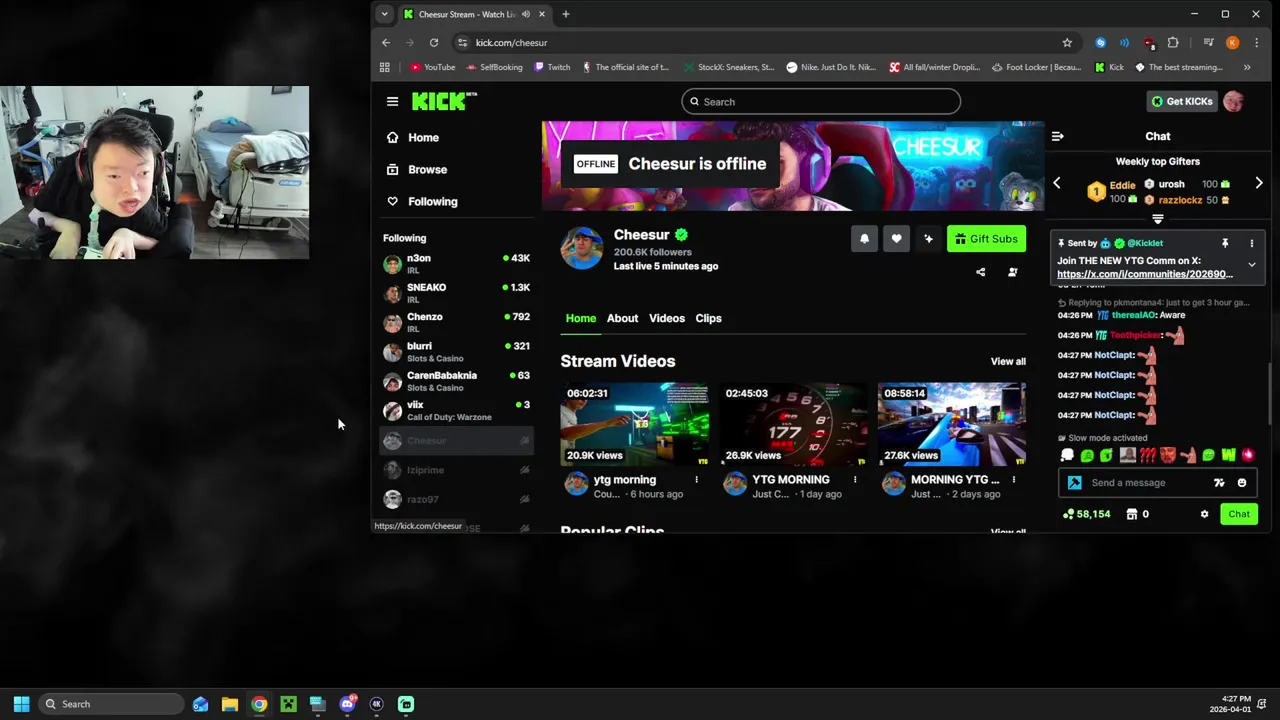This screenshot has height=720, width=1280.
Task: Open options for ytg morning video
Action: (x=696, y=480)
